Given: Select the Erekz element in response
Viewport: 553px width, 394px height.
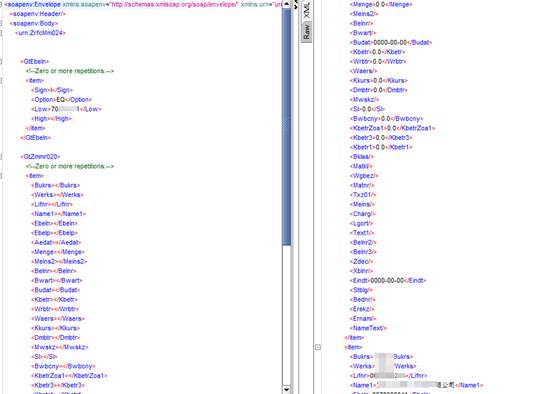Looking at the screenshot, I should click(362, 309).
